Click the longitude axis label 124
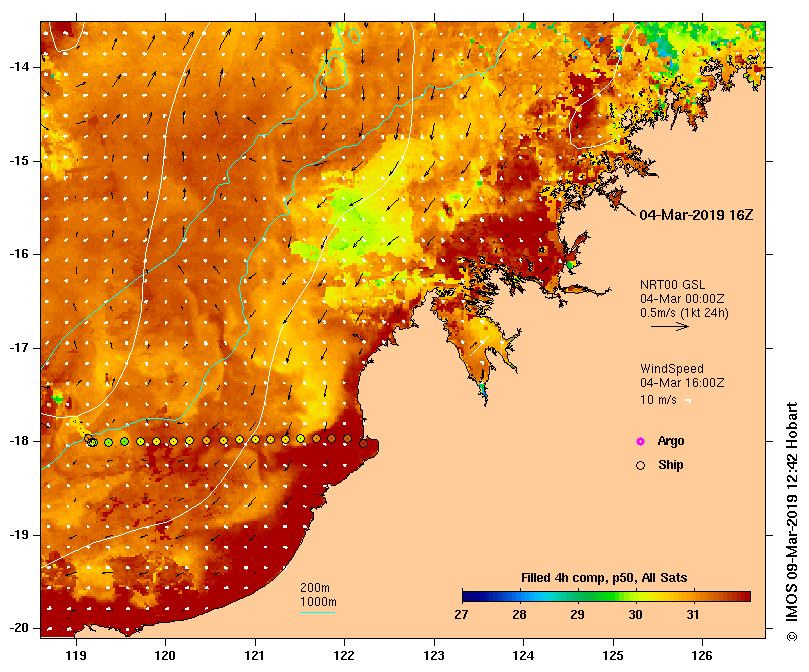 [523, 656]
